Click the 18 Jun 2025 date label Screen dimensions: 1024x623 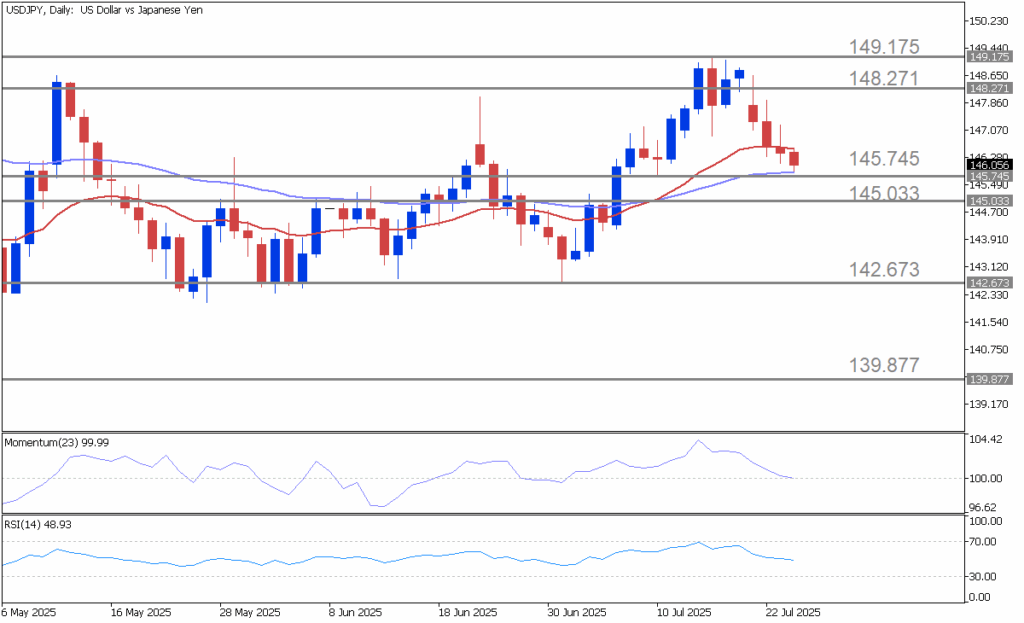[x=466, y=613]
